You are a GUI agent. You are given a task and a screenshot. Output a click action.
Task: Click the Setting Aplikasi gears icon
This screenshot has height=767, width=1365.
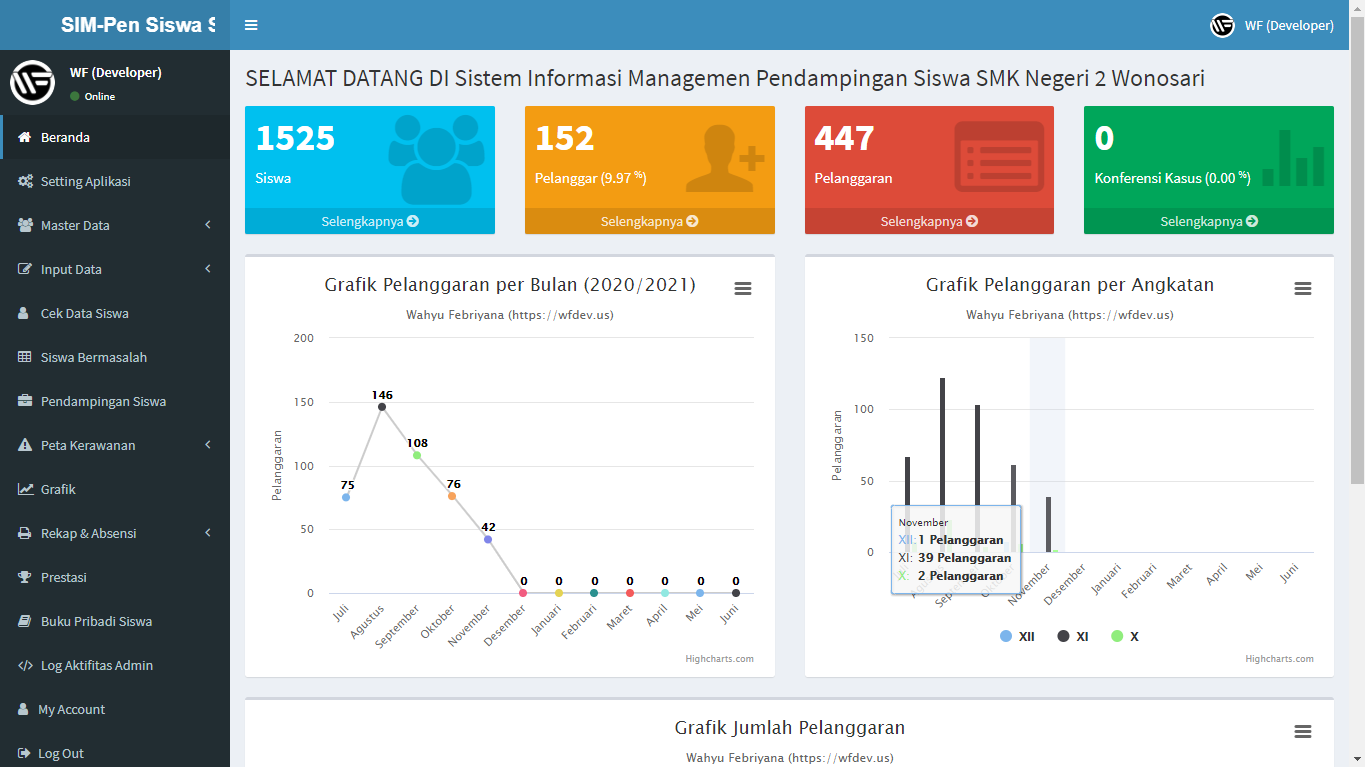25,182
